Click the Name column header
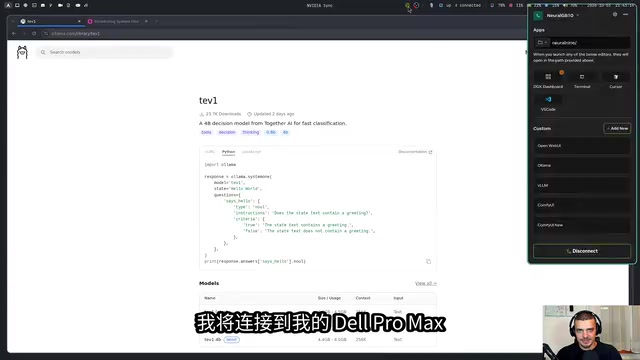 (x=210, y=298)
